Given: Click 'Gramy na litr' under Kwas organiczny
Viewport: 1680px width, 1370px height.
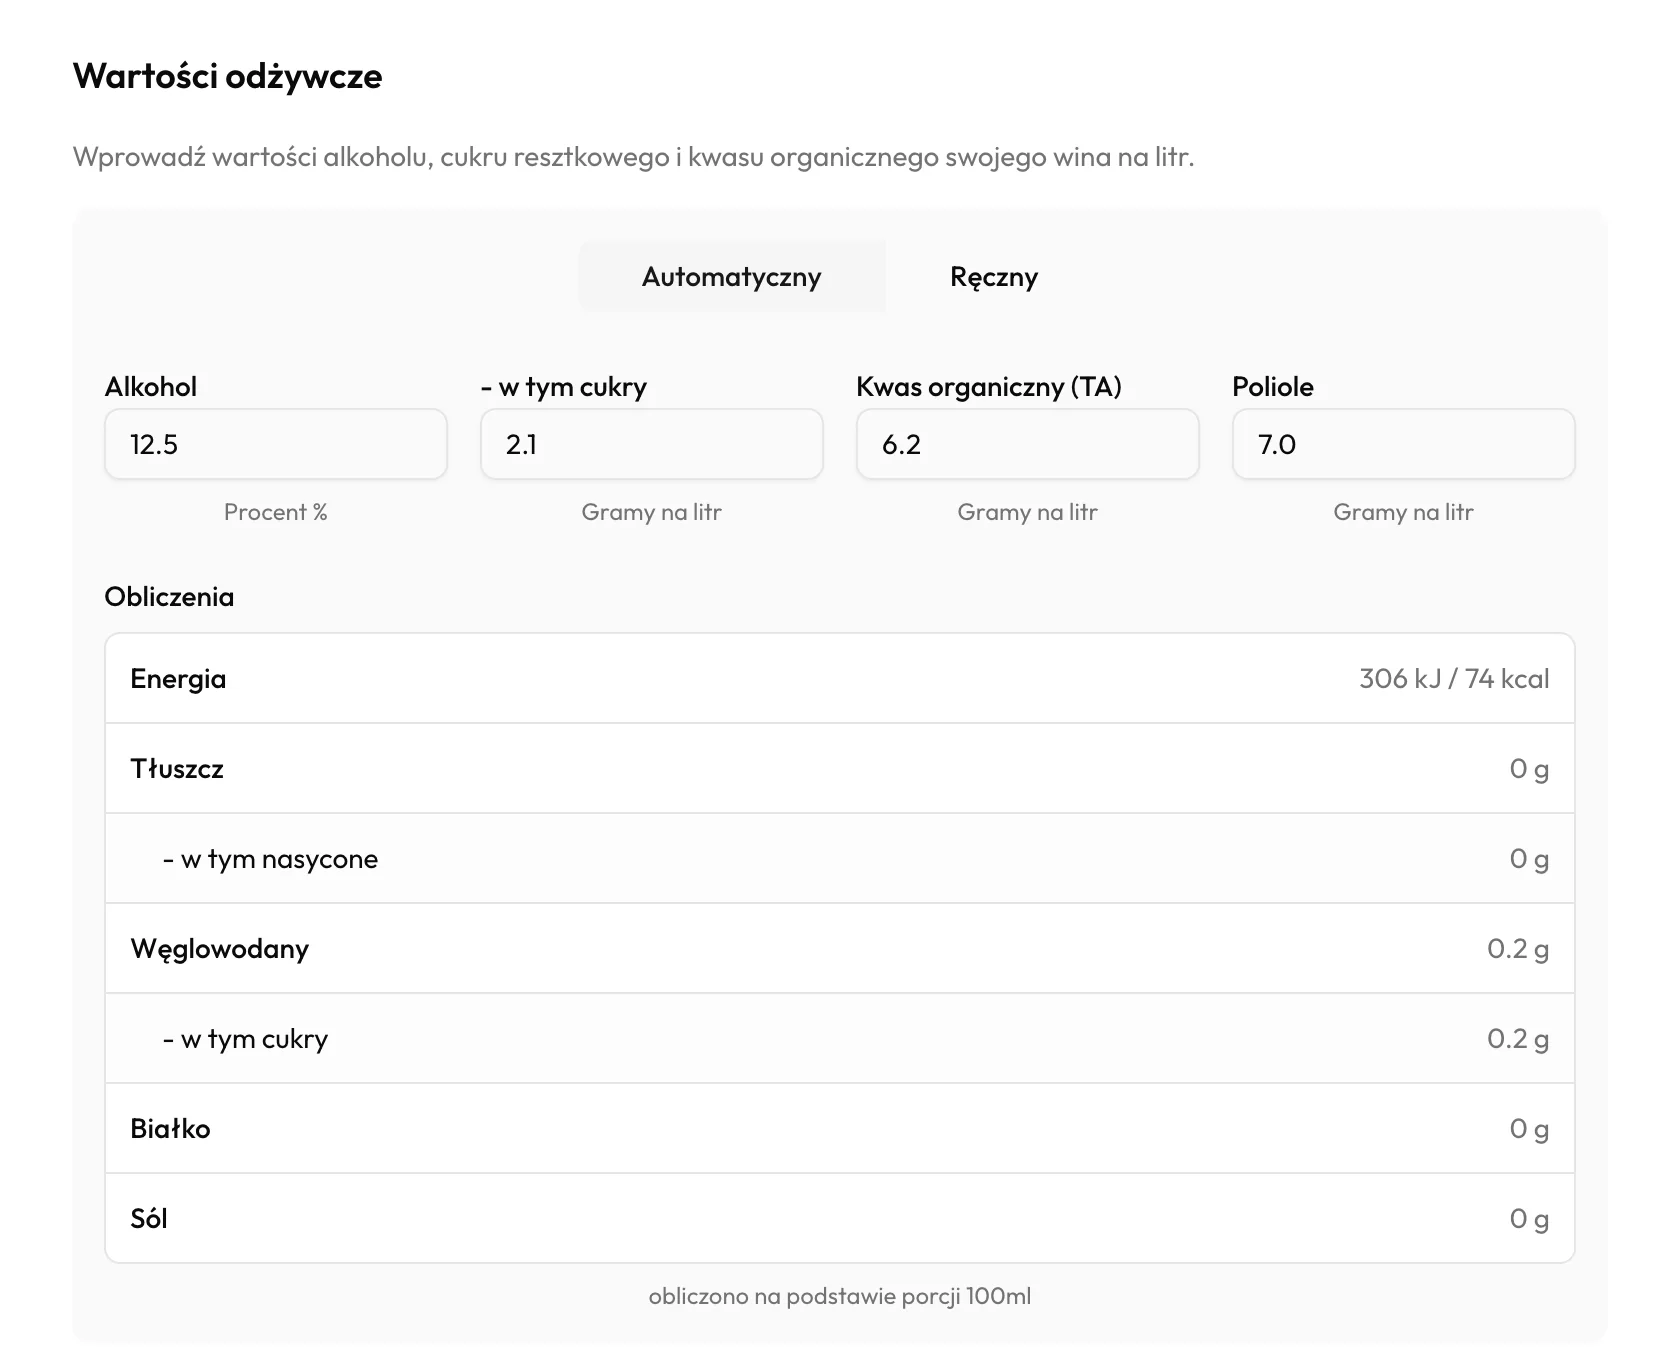Looking at the screenshot, I should pos(1028,512).
